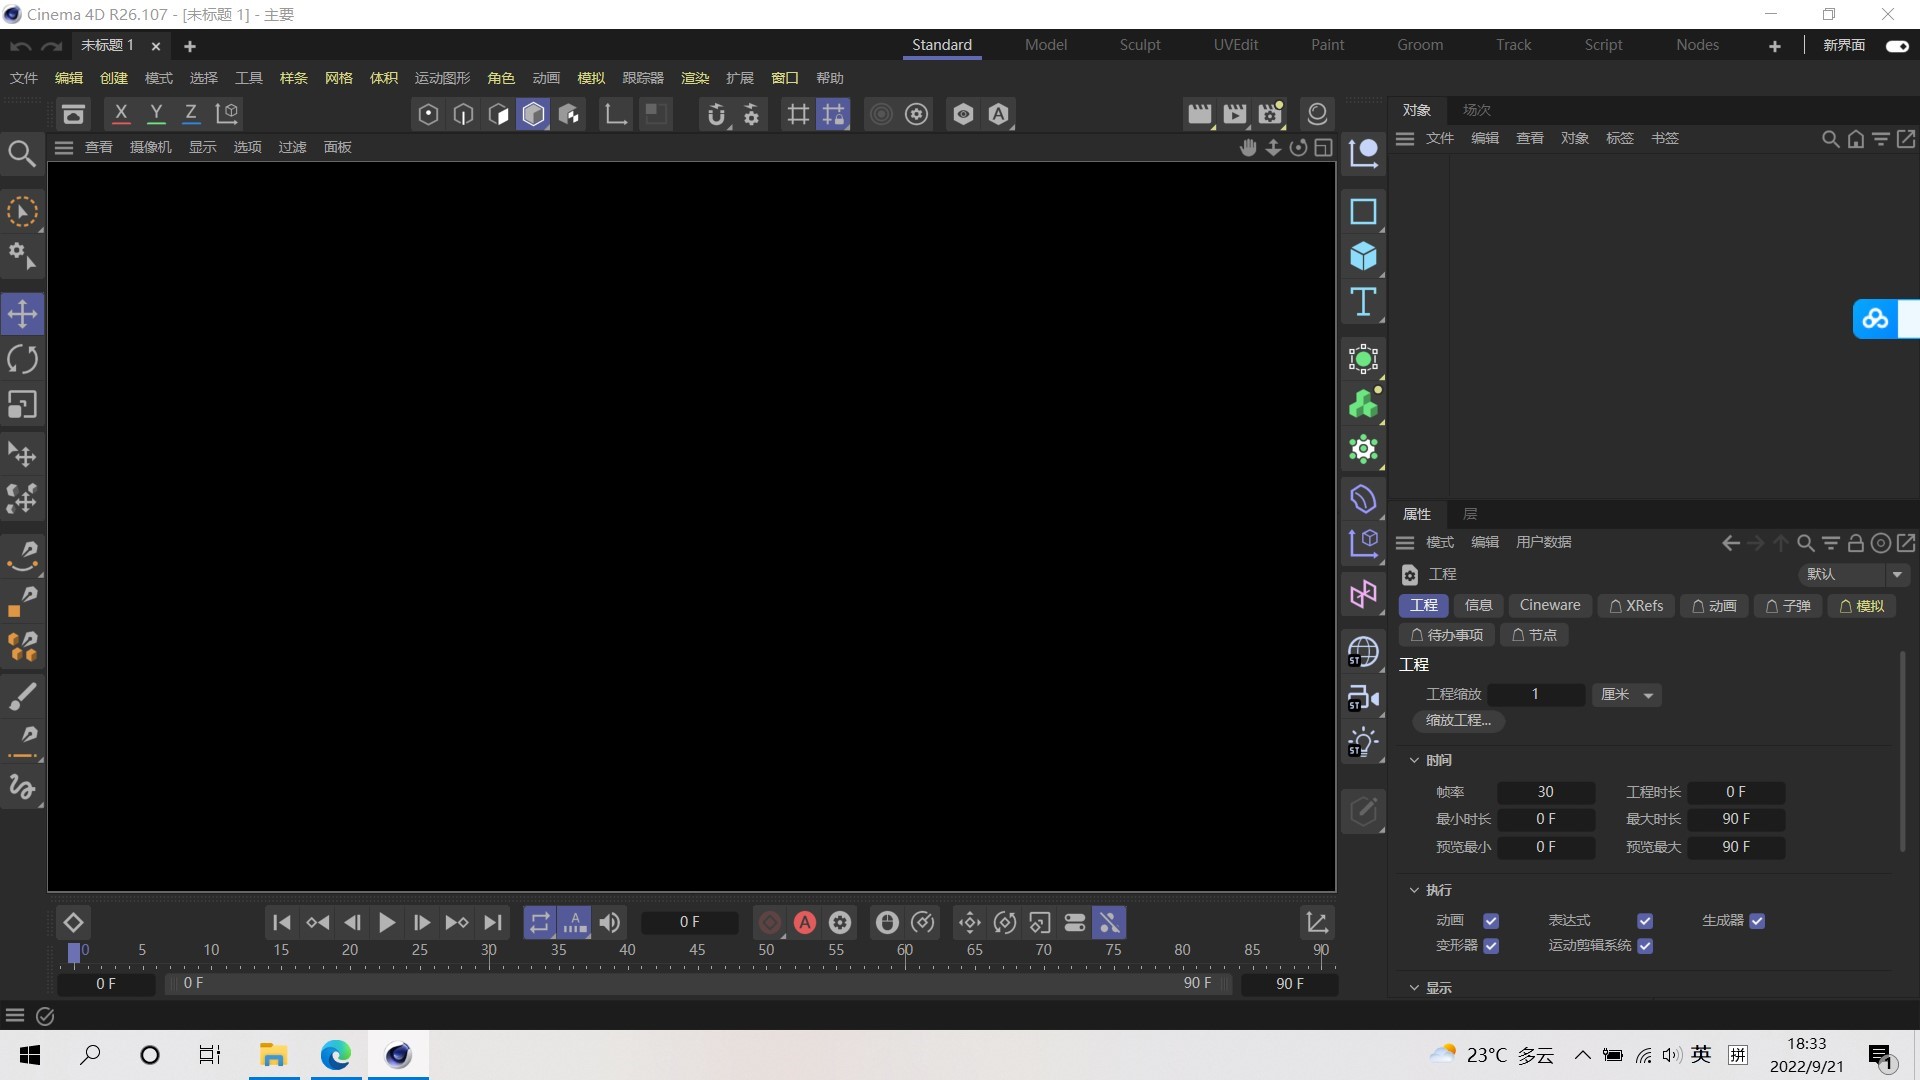Select the Move tool in the left toolbar
The height and width of the screenshot is (1080, 1920).
point(22,313)
